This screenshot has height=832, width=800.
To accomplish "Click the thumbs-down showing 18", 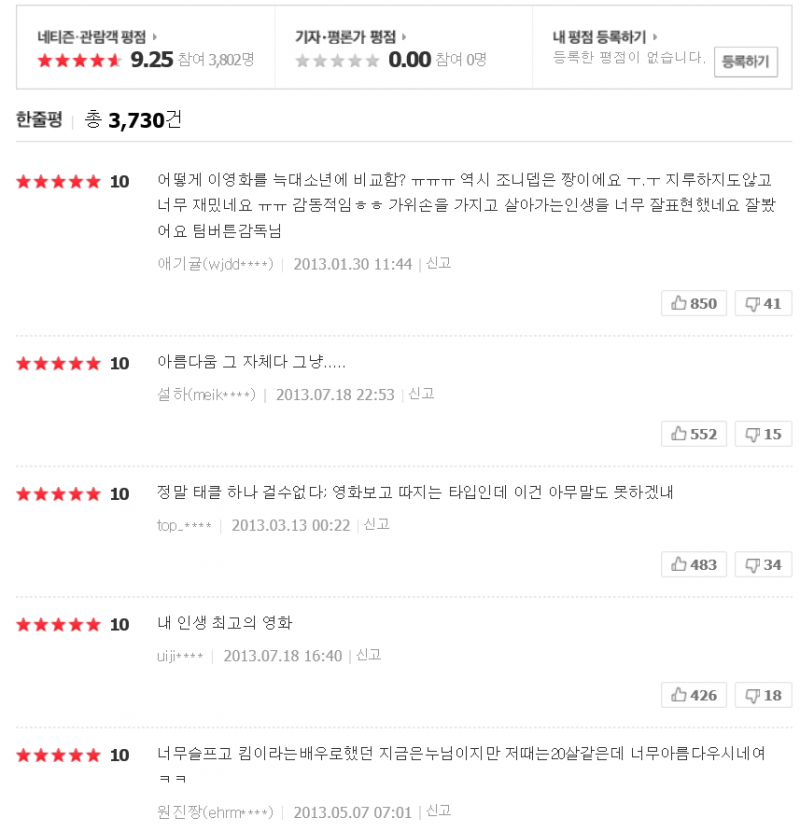I will pos(763,695).
